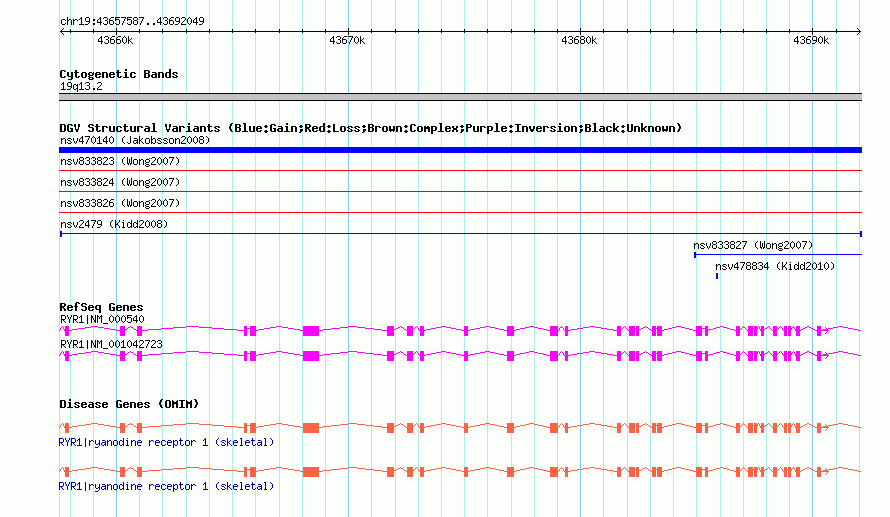Click the left arrowhead of the ruler
Screen dimensions: 890x517
62,31
